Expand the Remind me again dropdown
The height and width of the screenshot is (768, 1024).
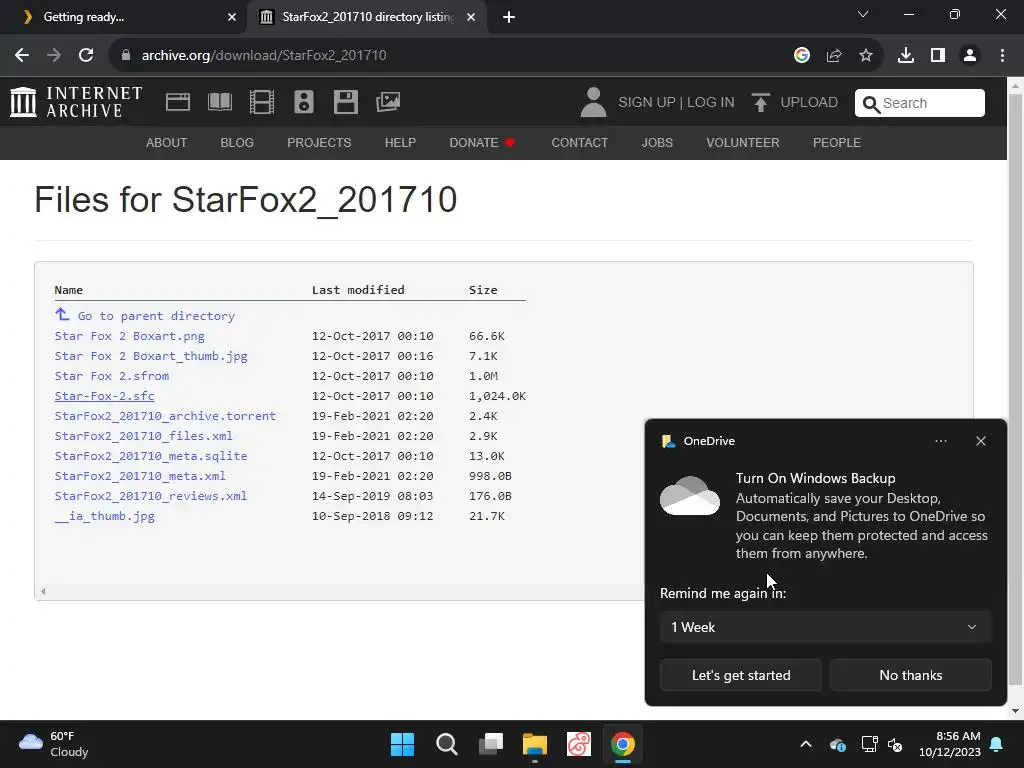[x=825, y=627]
